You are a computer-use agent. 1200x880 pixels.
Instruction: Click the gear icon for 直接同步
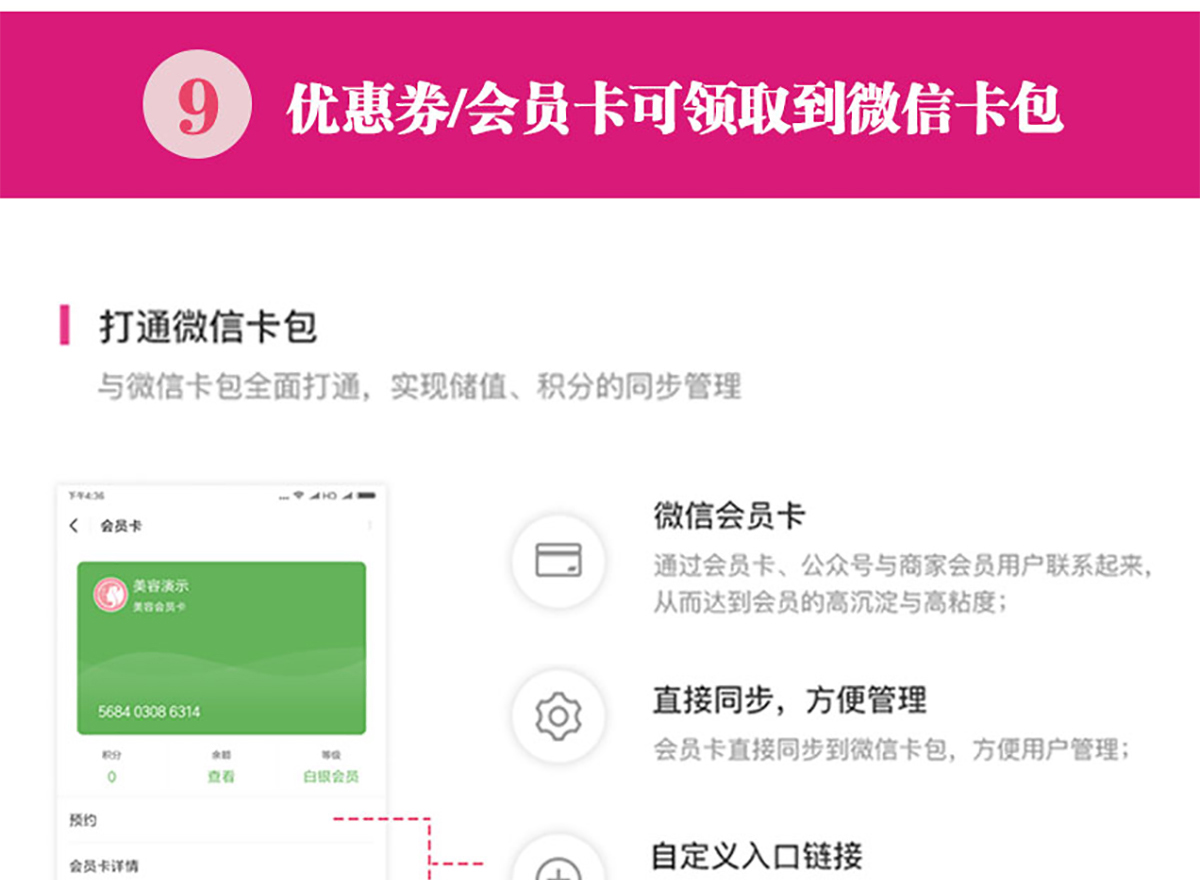(x=558, y=716)
